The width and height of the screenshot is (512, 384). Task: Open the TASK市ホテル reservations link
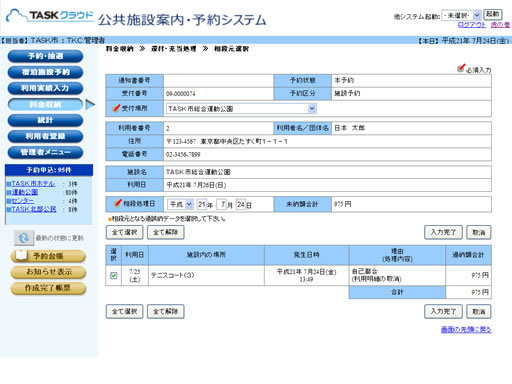(x=33, y=184)
